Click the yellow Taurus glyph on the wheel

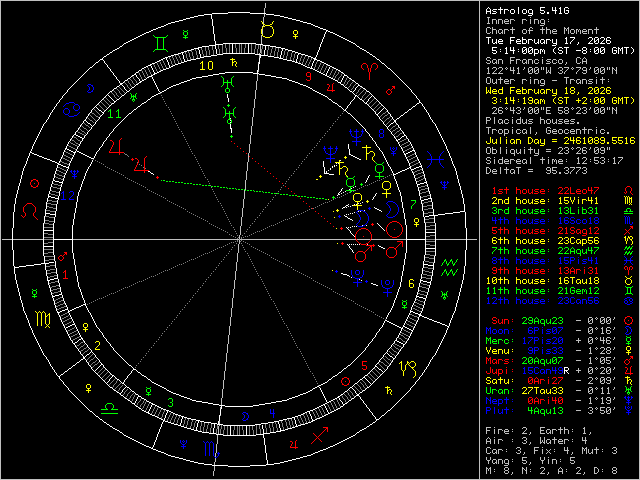pyautogui.click(x=267, y=30)
